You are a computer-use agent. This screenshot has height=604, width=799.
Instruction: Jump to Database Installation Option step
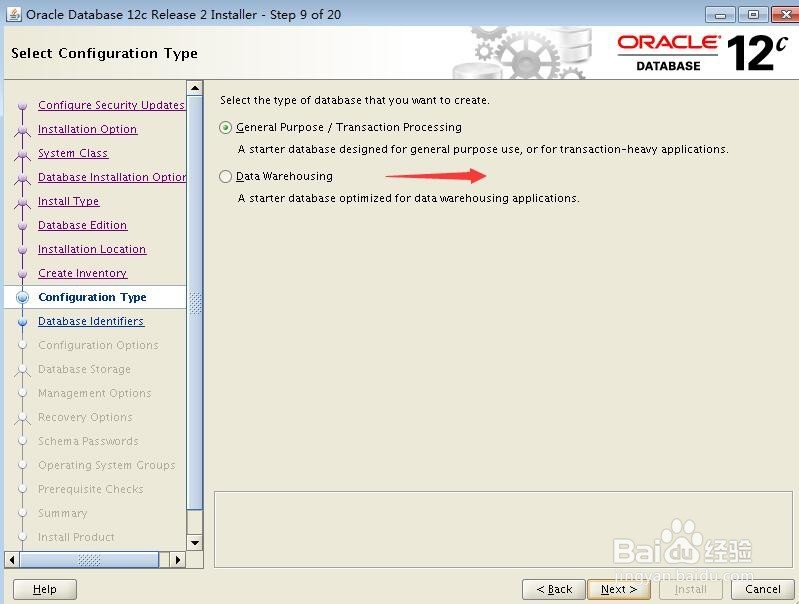click(112, 177)
